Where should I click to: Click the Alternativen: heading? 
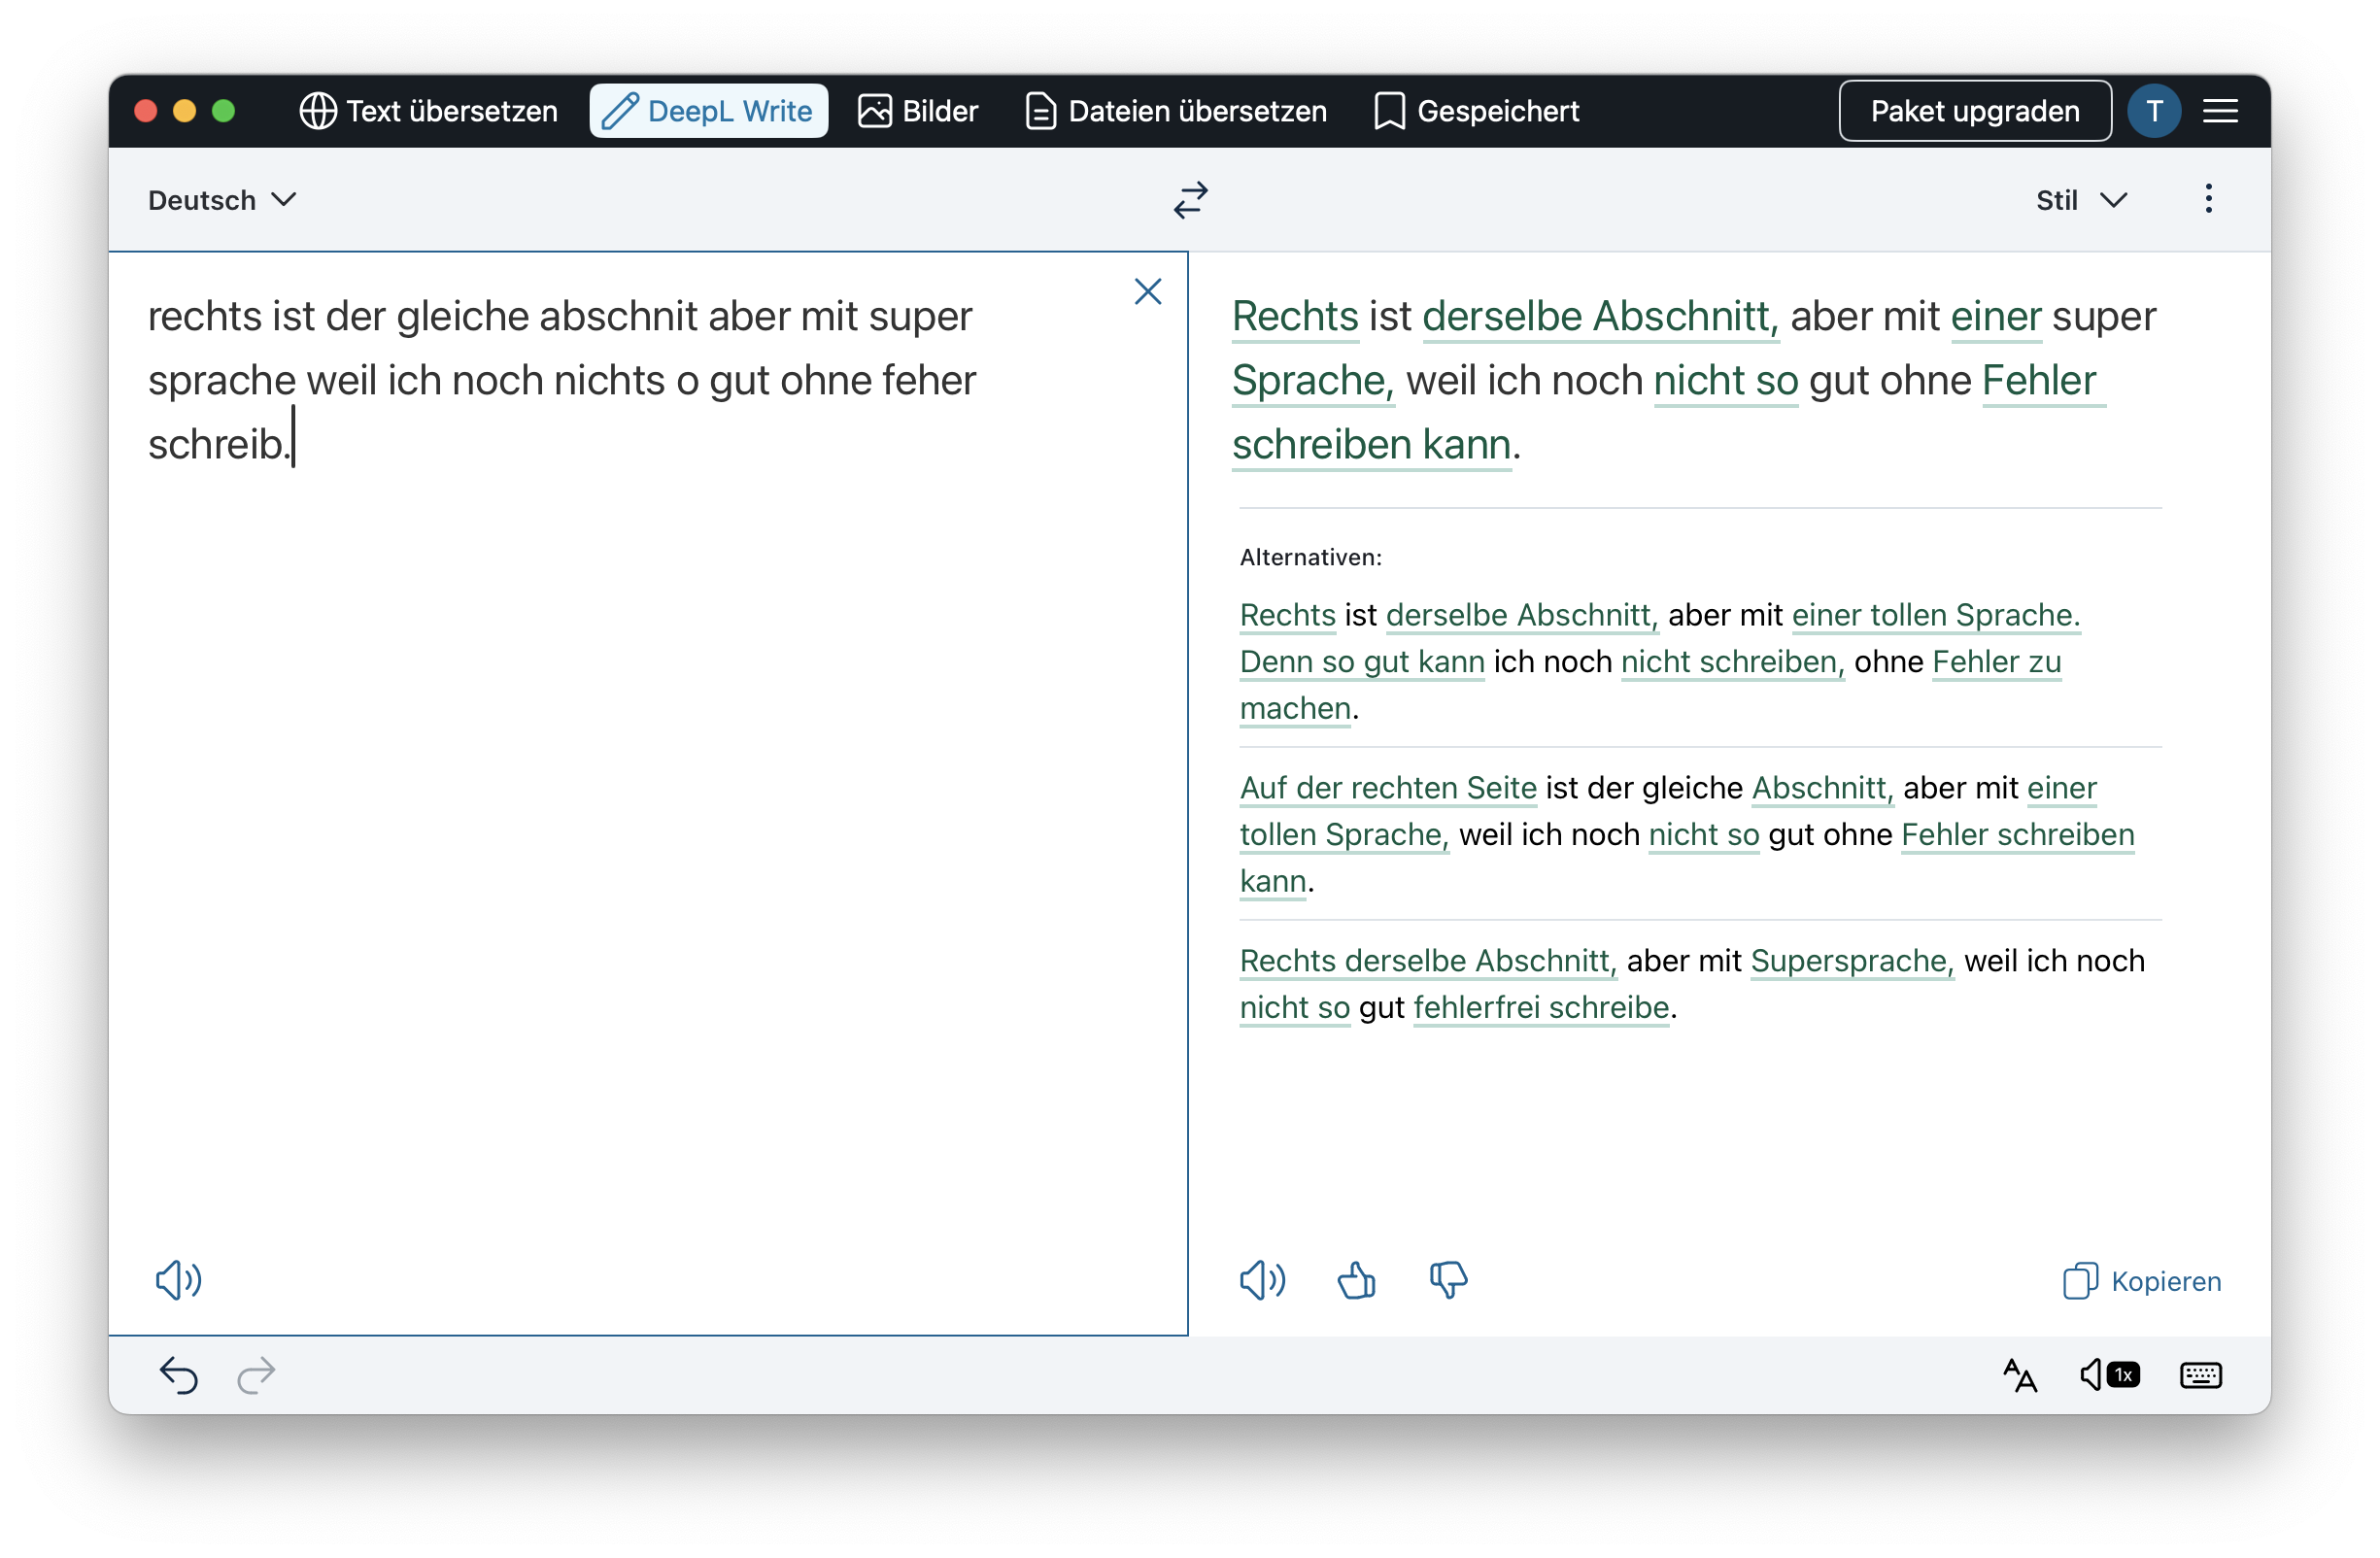pyautogui.click(x=1310, y=557)
